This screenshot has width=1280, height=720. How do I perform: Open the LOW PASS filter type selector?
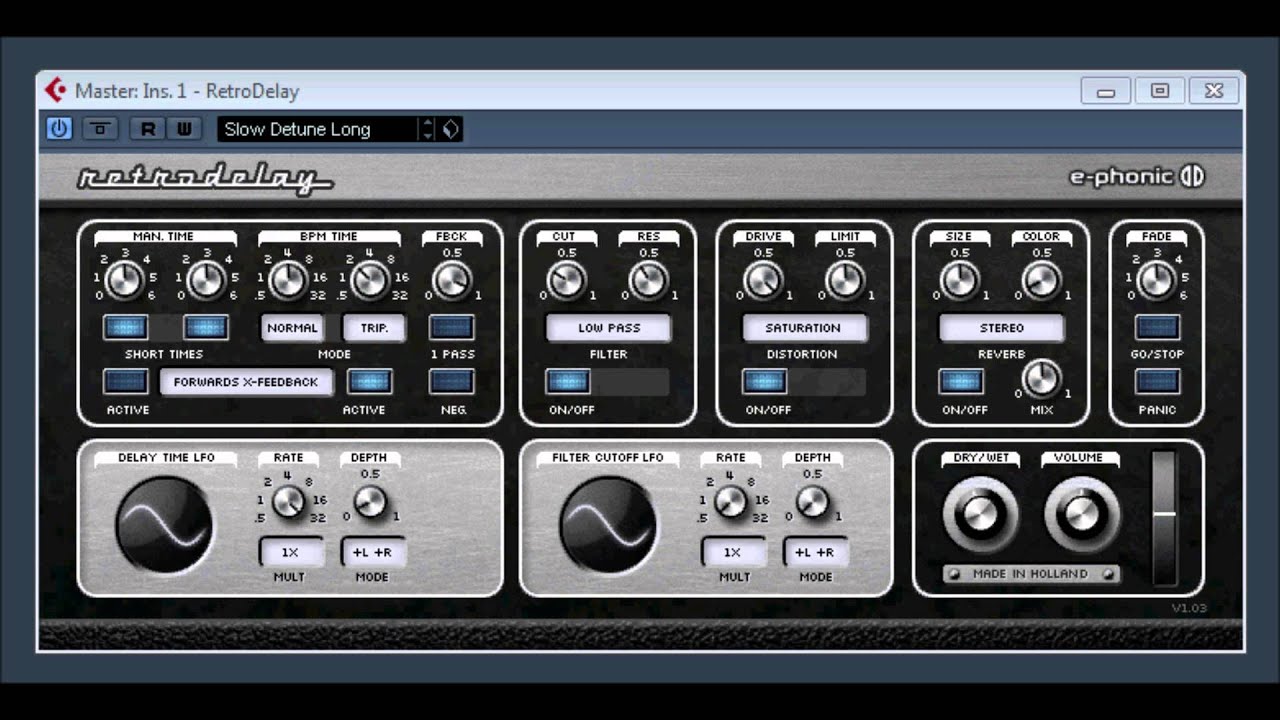(609, 328)
